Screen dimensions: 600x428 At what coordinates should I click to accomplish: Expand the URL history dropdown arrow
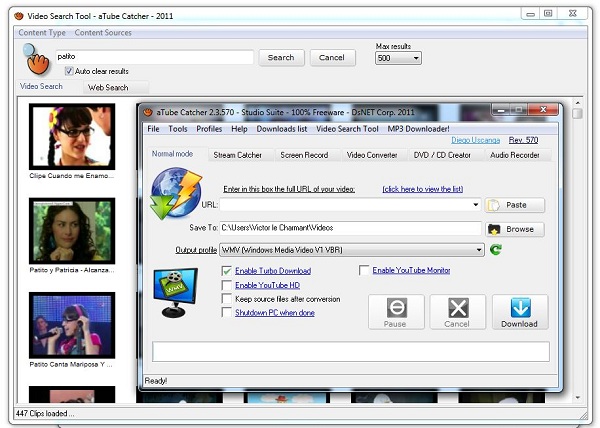(476, 205)
